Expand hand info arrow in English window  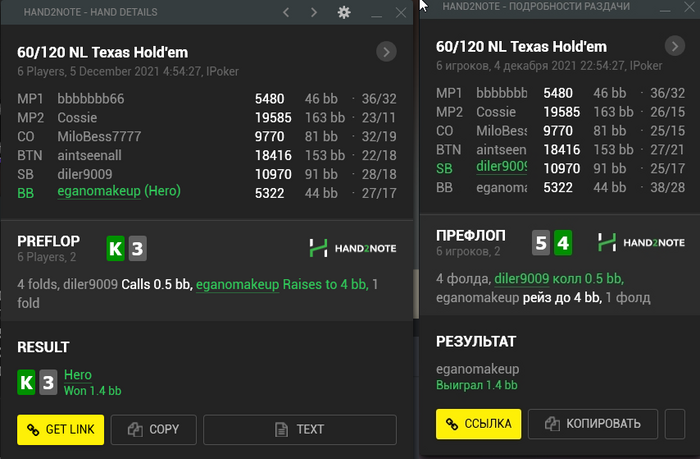pyautogui.click(x=386, y=52)
